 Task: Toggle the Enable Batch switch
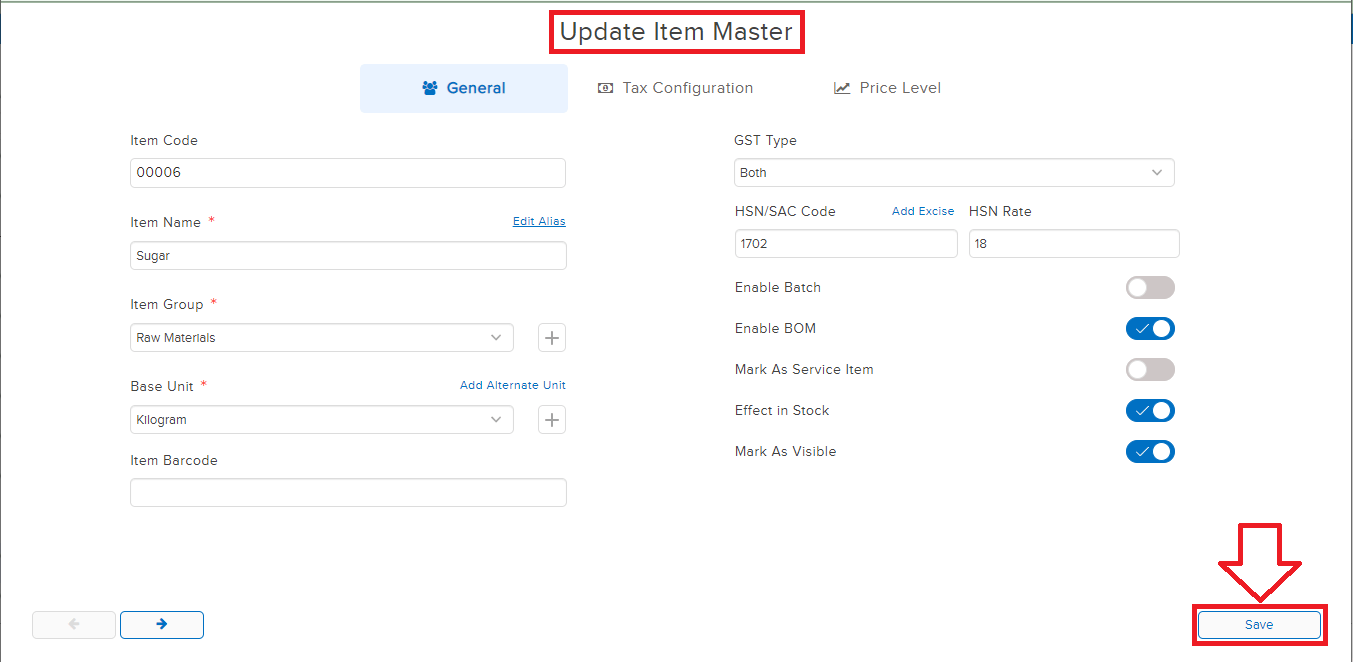click(1149, 288)
